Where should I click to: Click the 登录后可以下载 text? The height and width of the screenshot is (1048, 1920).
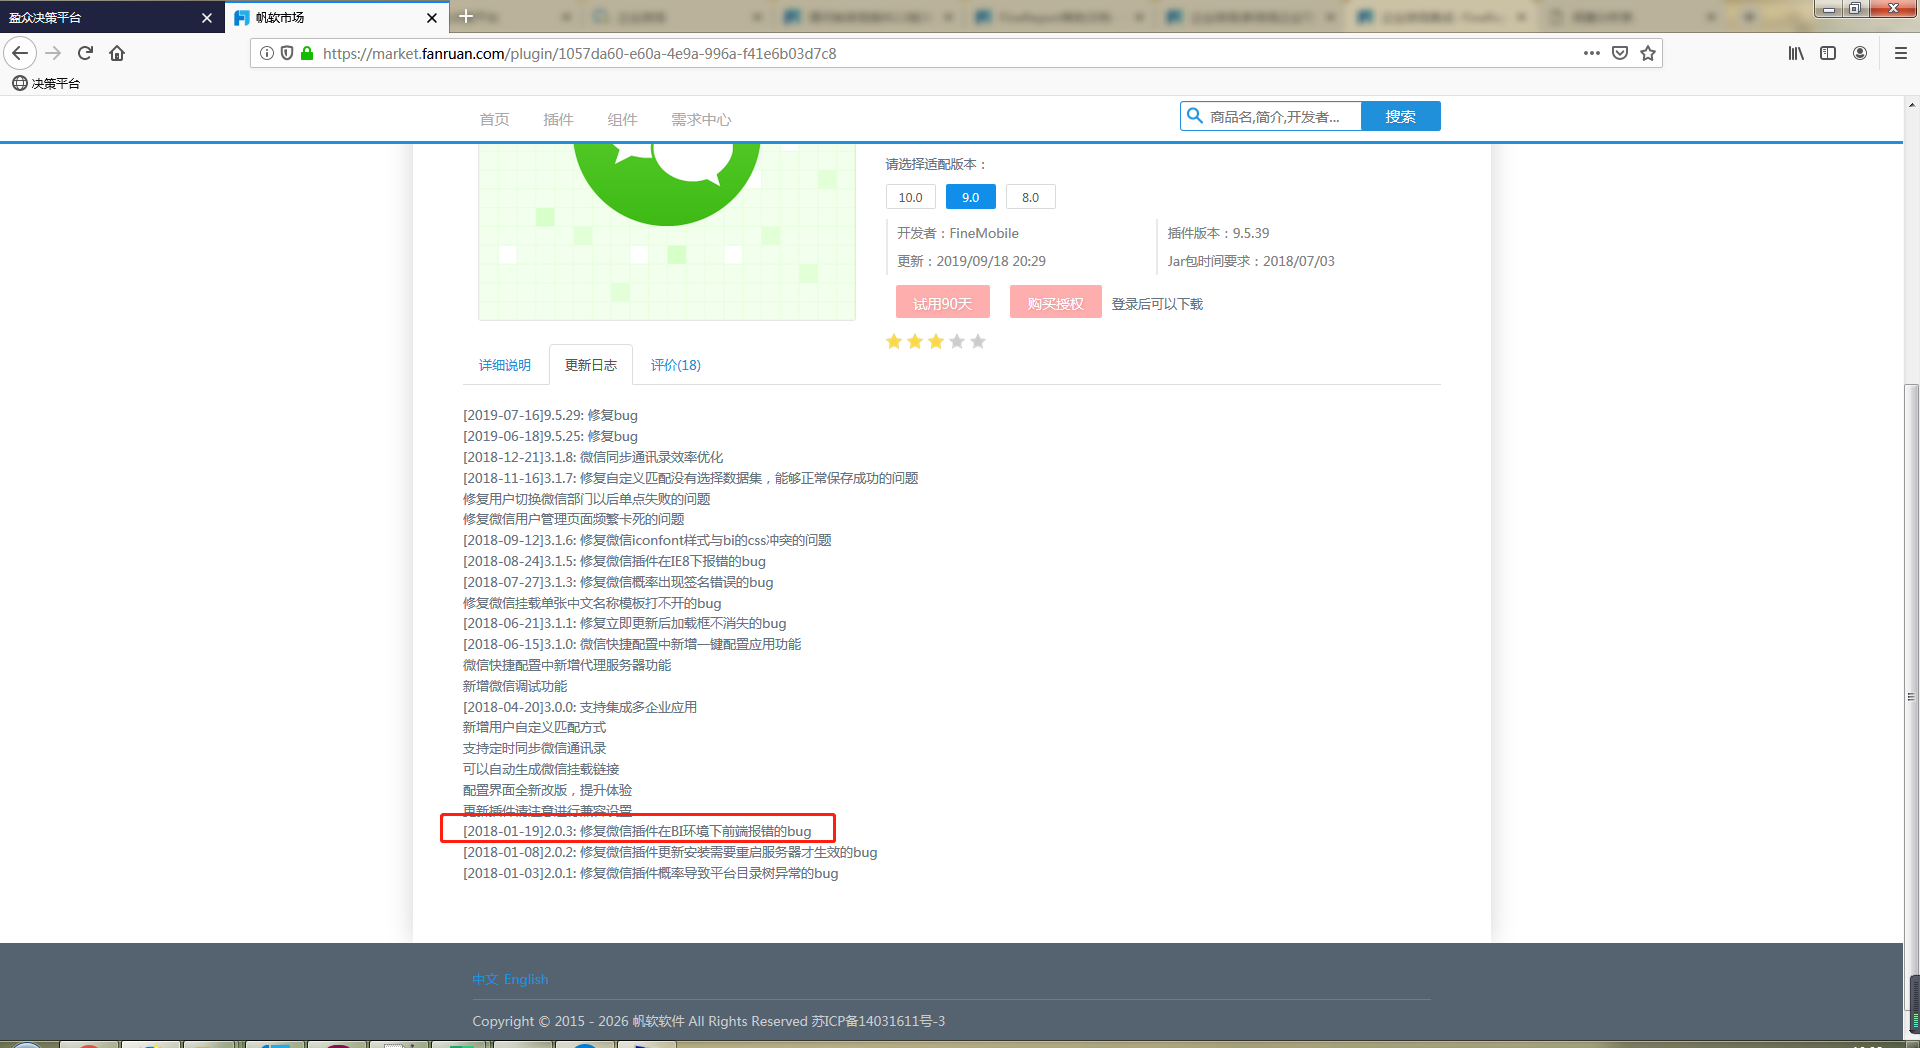tap(1157, 304)
